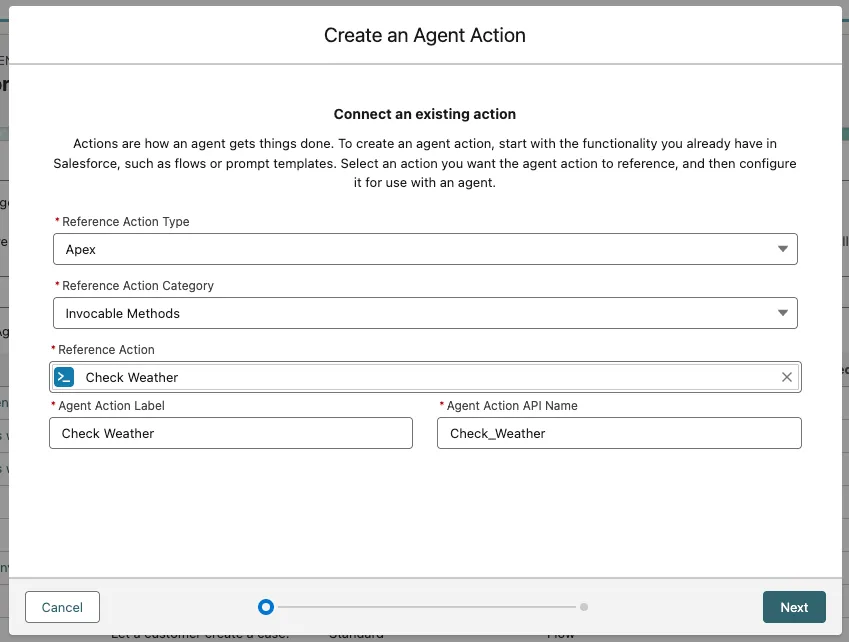Click the Apex icon beside Check Weather
Viewport: 849px width, 642px height.
click(64, 377)
